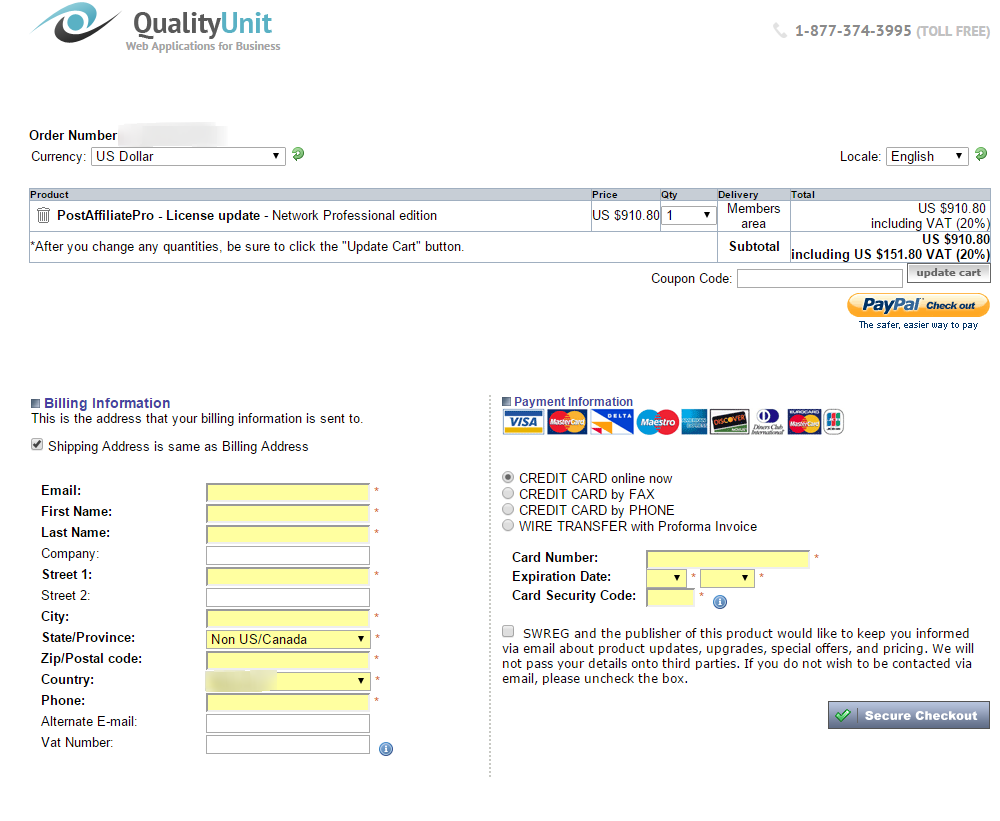Click the 'Payment Information' heading
Image resolution: width=1000 pixels, height=821 pixels.
pos(573,401)
